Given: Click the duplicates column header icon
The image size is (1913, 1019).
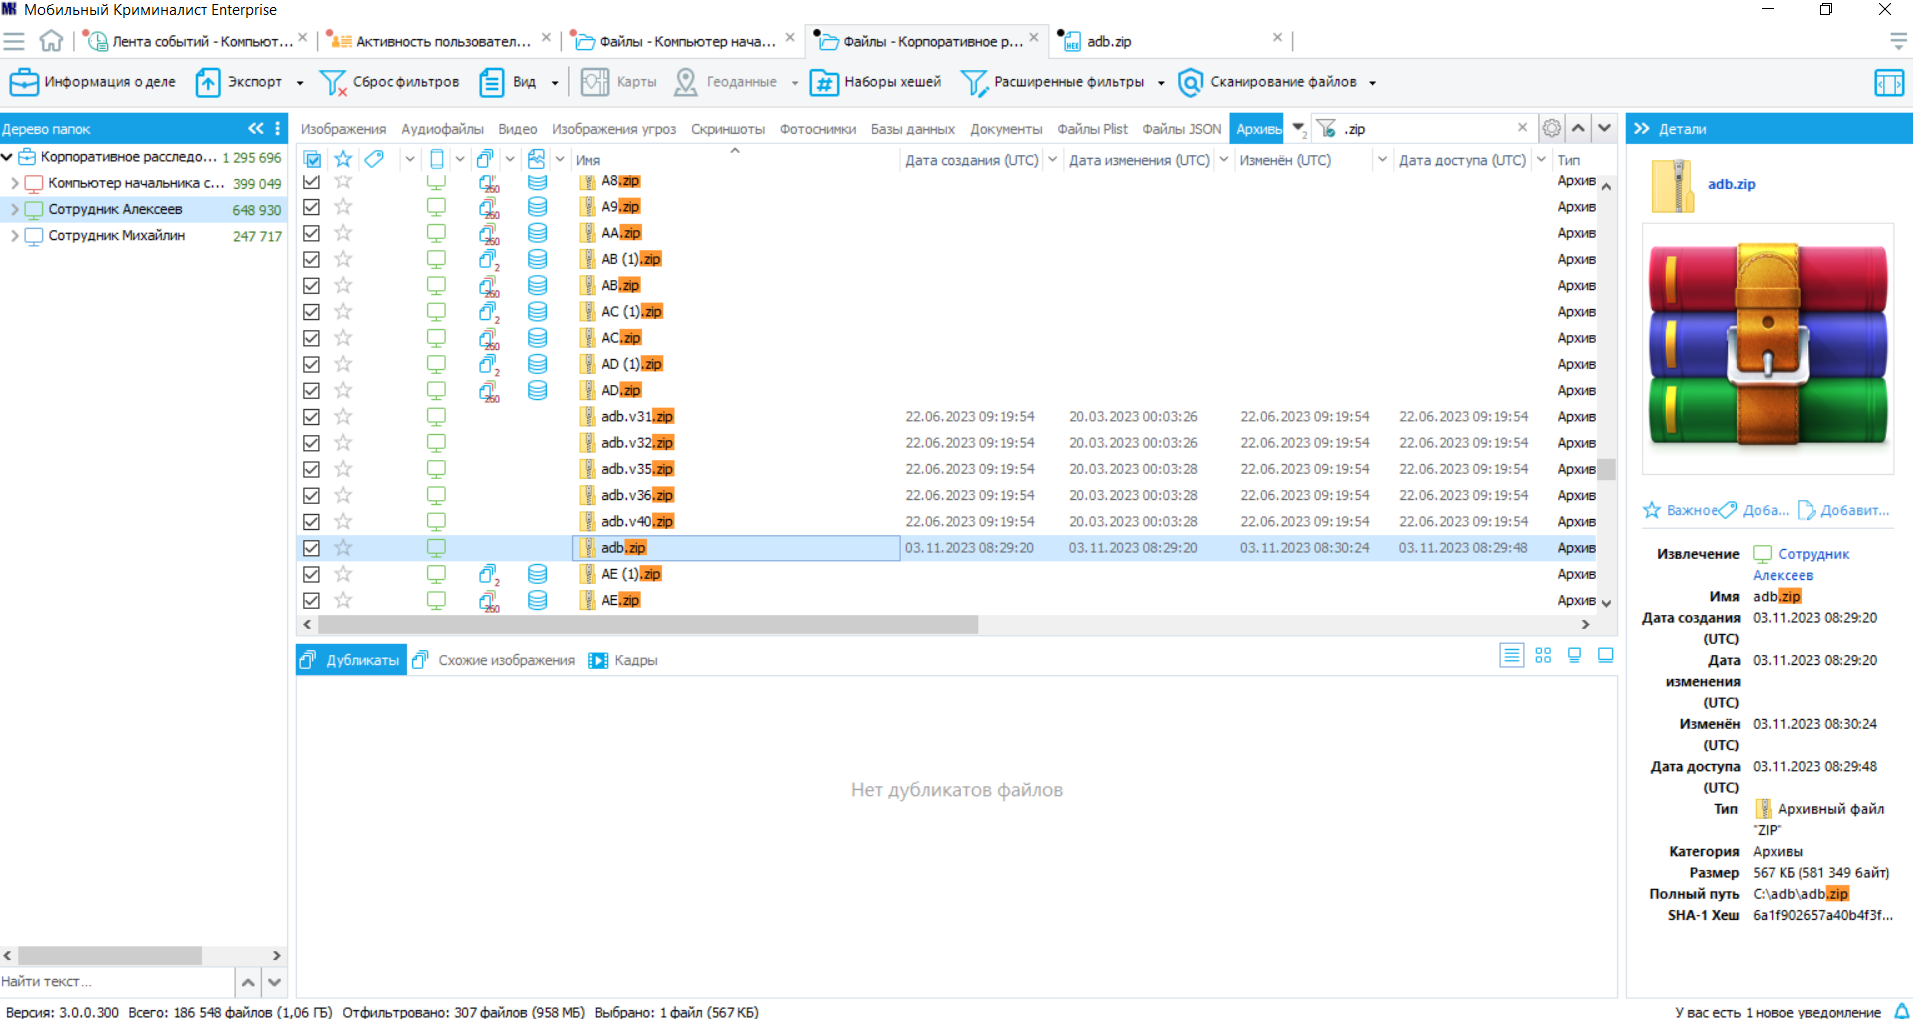Looking at the screenshot, I should pos(486,159).
